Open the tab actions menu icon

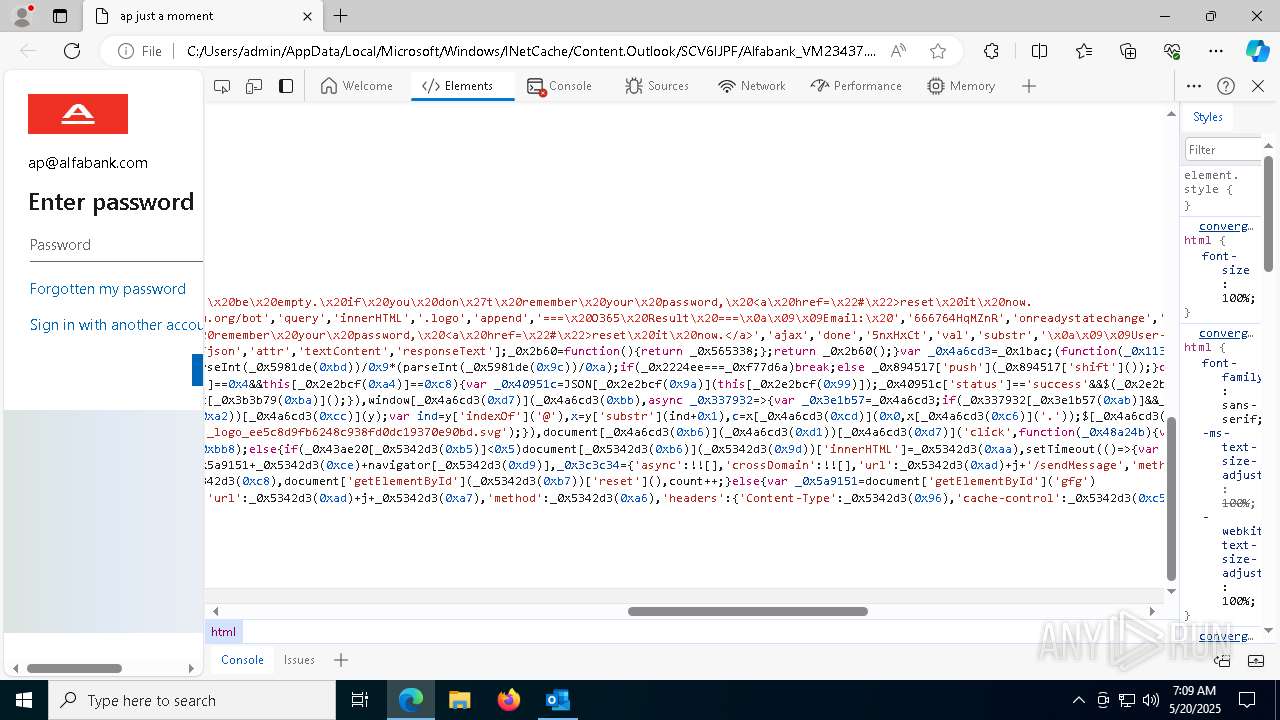coord(60,16)
